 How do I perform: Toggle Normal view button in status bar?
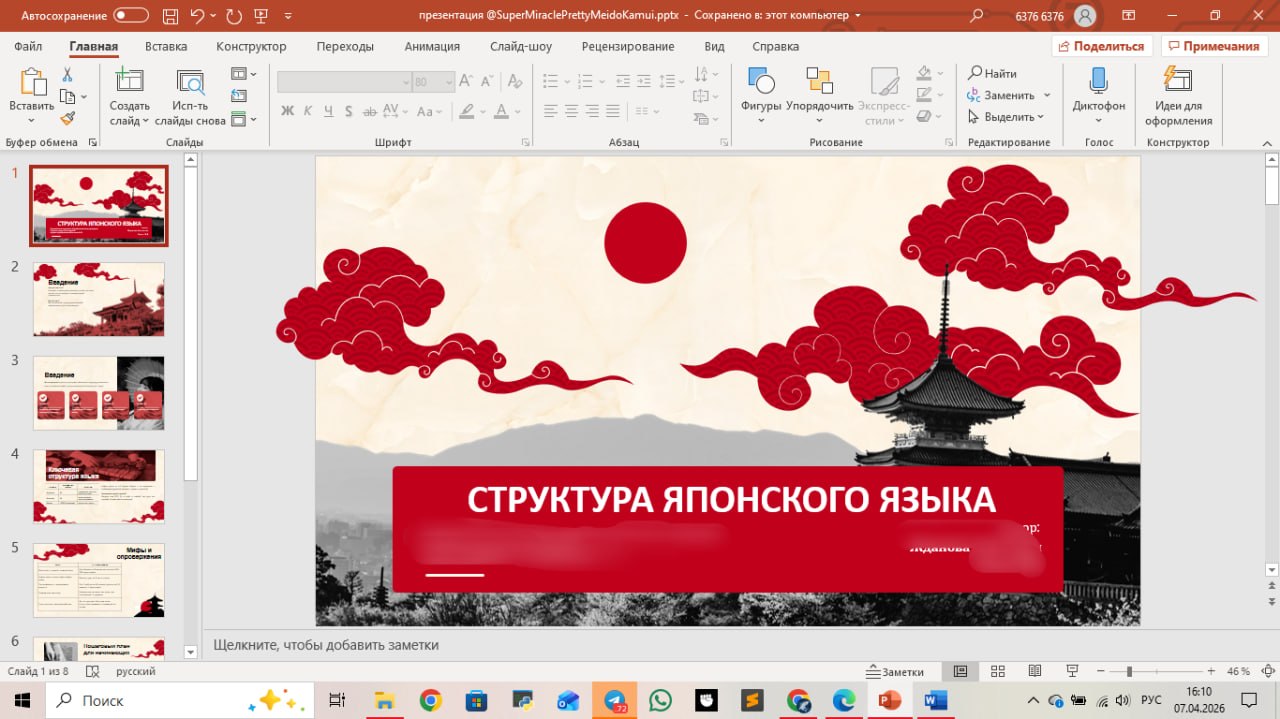pos(960,671)
